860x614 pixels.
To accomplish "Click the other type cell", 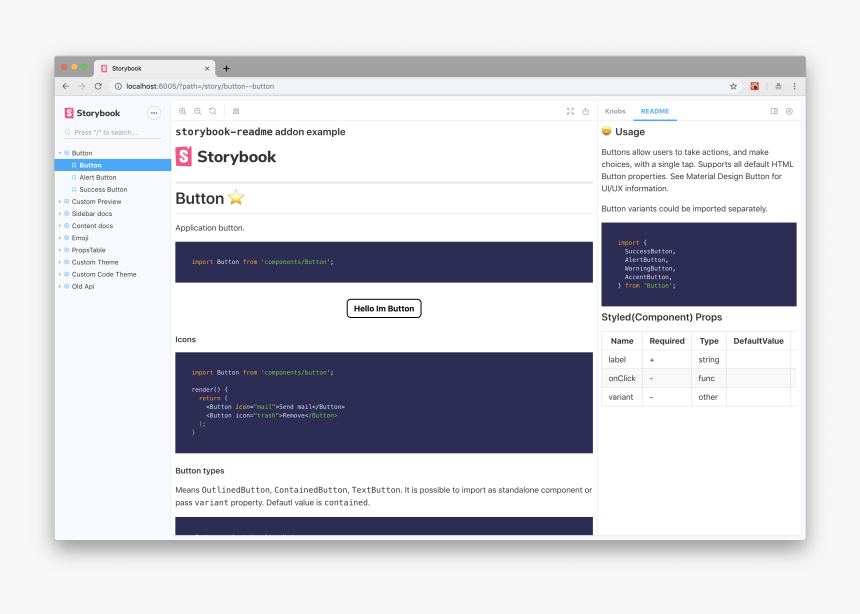I will pos(708,397).
